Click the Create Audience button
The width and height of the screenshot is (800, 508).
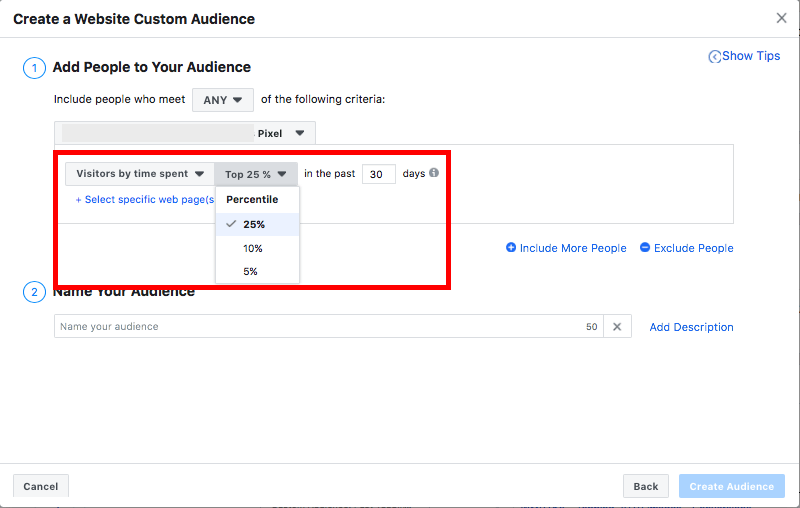pos(731,486)
